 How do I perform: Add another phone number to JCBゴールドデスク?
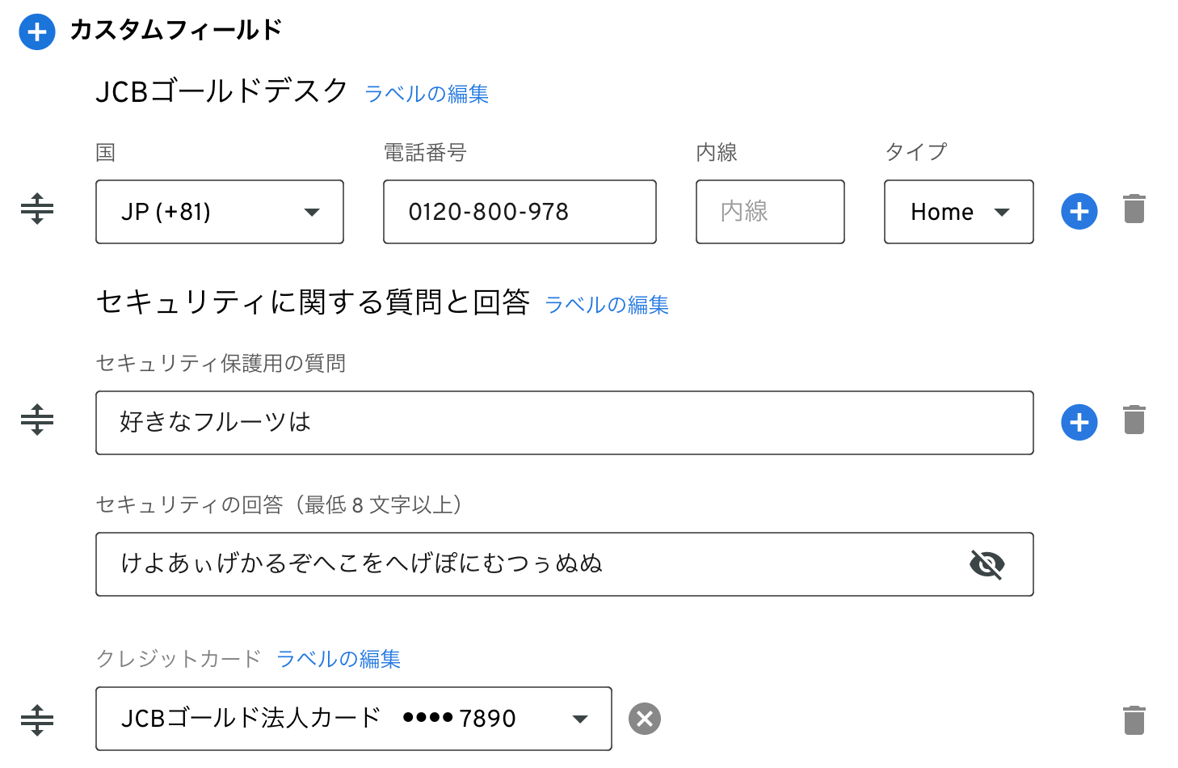pos(1079,211)
